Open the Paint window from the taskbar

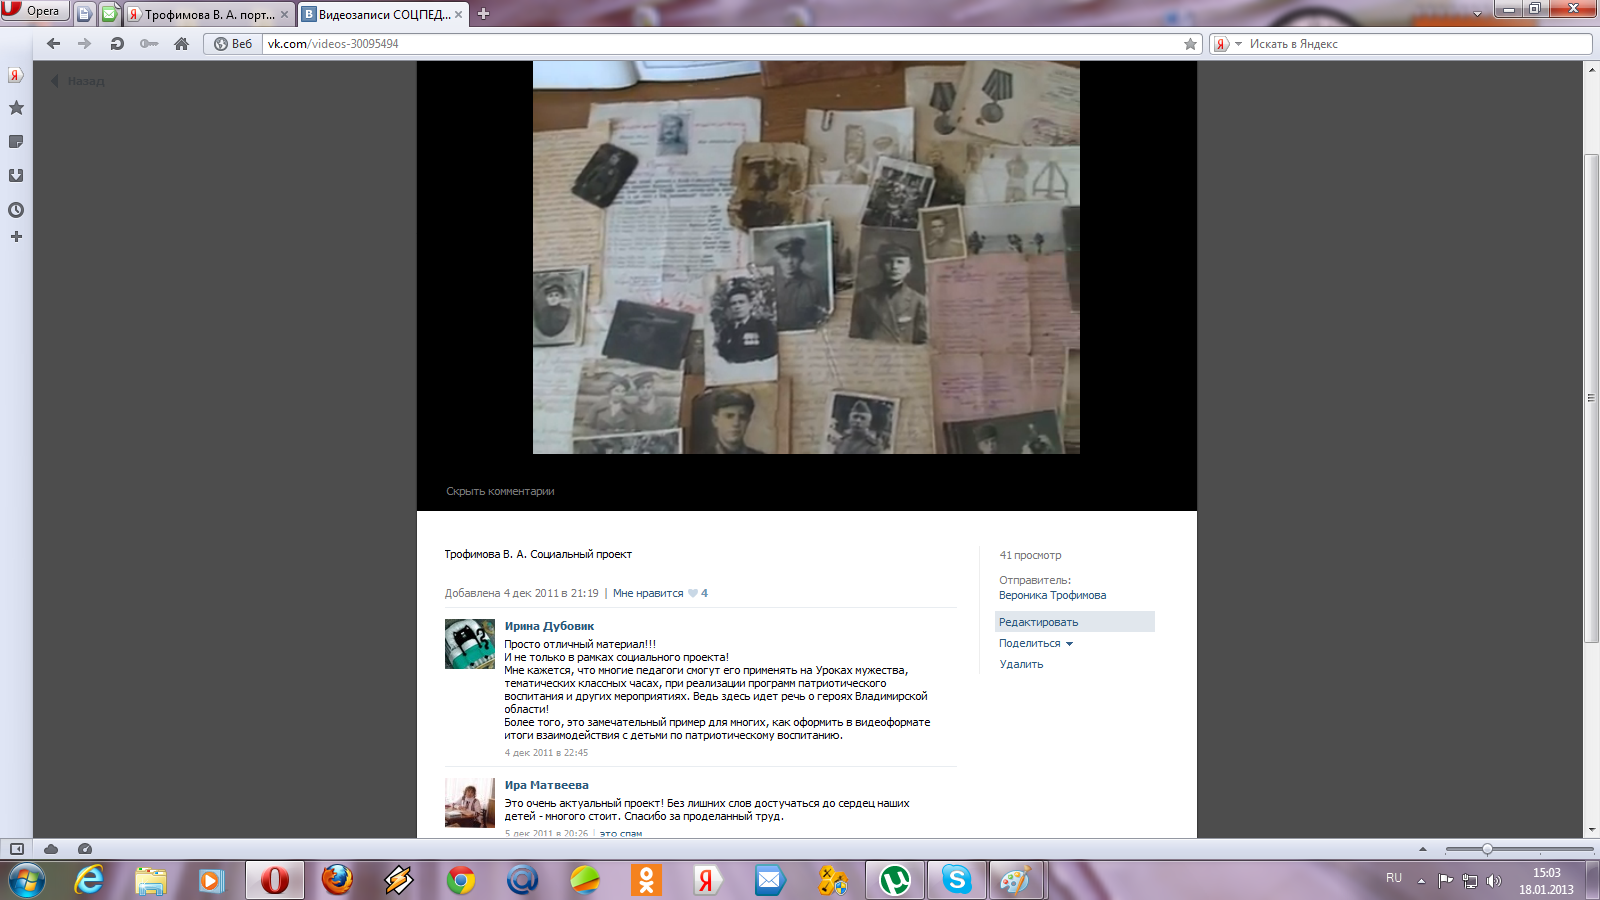(1016, 880)
